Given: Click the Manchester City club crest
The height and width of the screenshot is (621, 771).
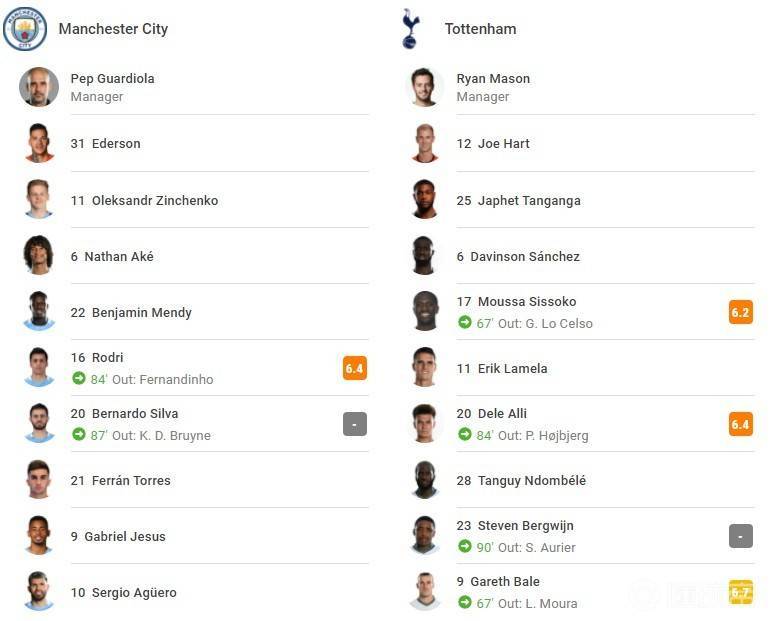Looking at the screenshot, I should (x=25, y=29).
